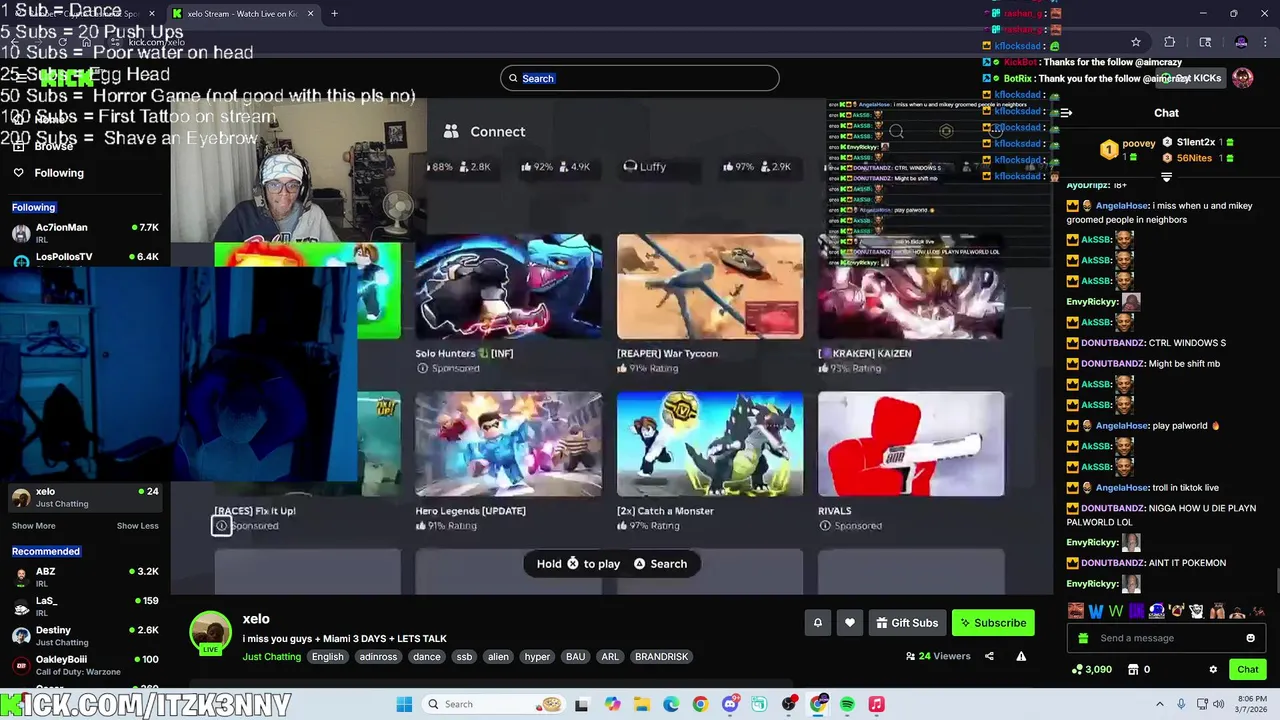Select the hyper tag
Image resolution: width=1280 pixels, height=720 pixels.
coord(537,657)
